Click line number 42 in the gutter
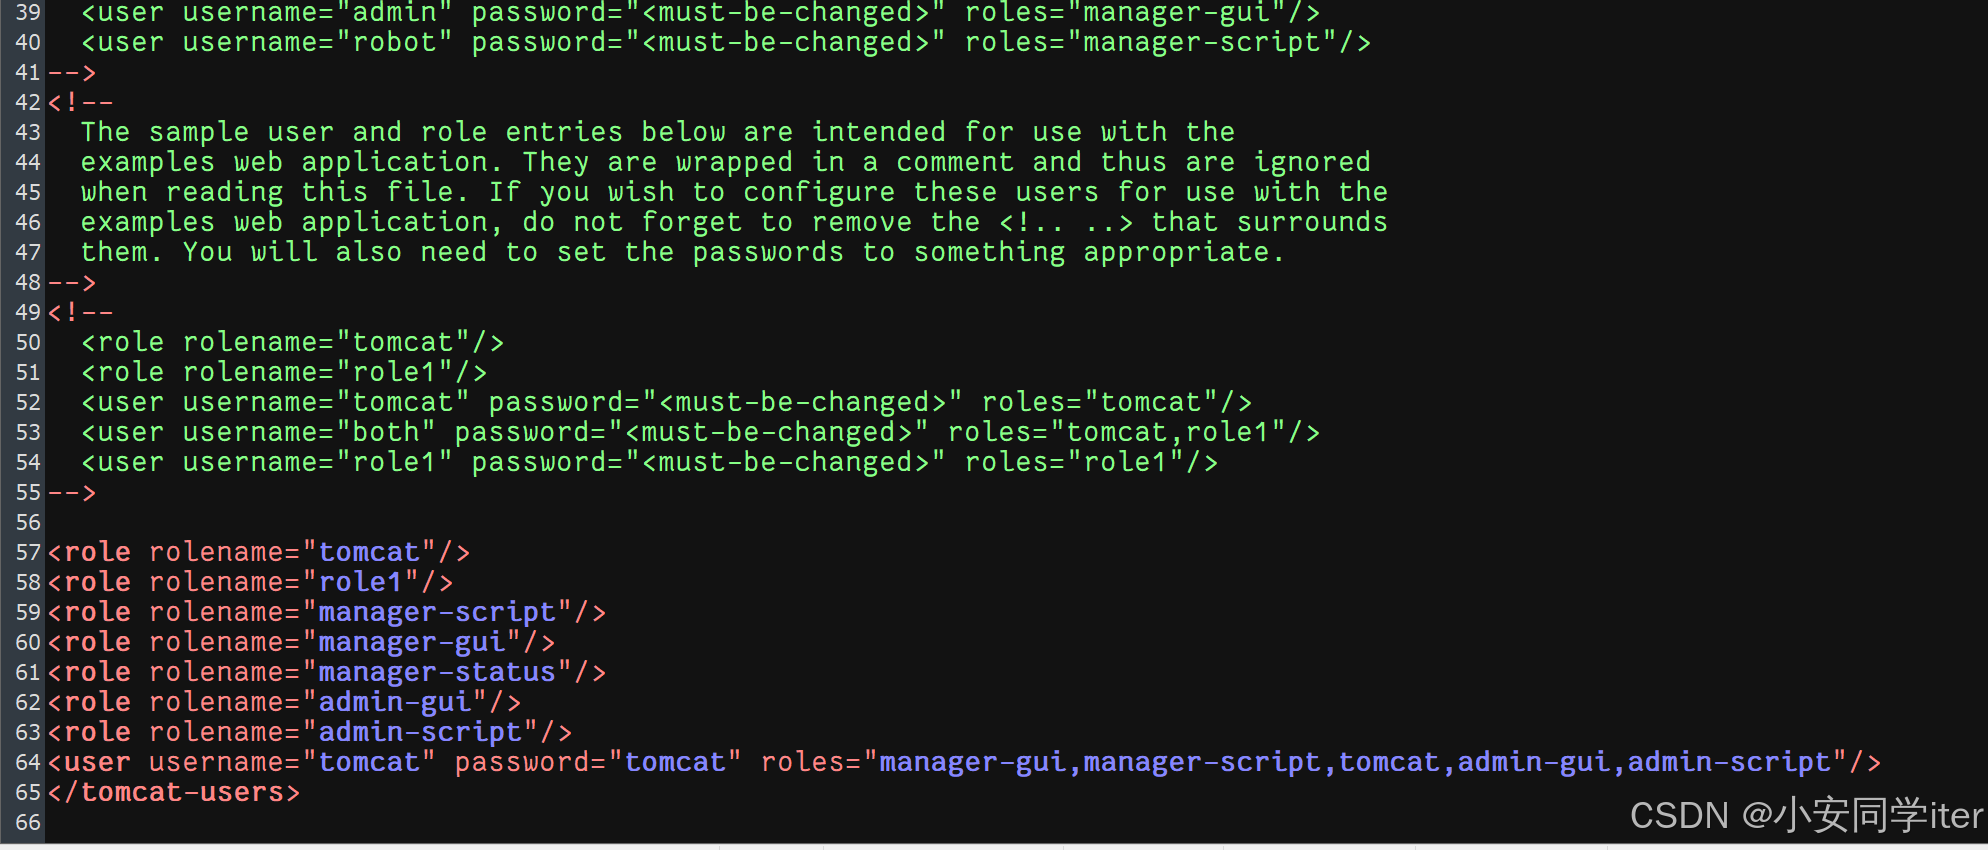1988x850 pixels. [x=28, y=103]
